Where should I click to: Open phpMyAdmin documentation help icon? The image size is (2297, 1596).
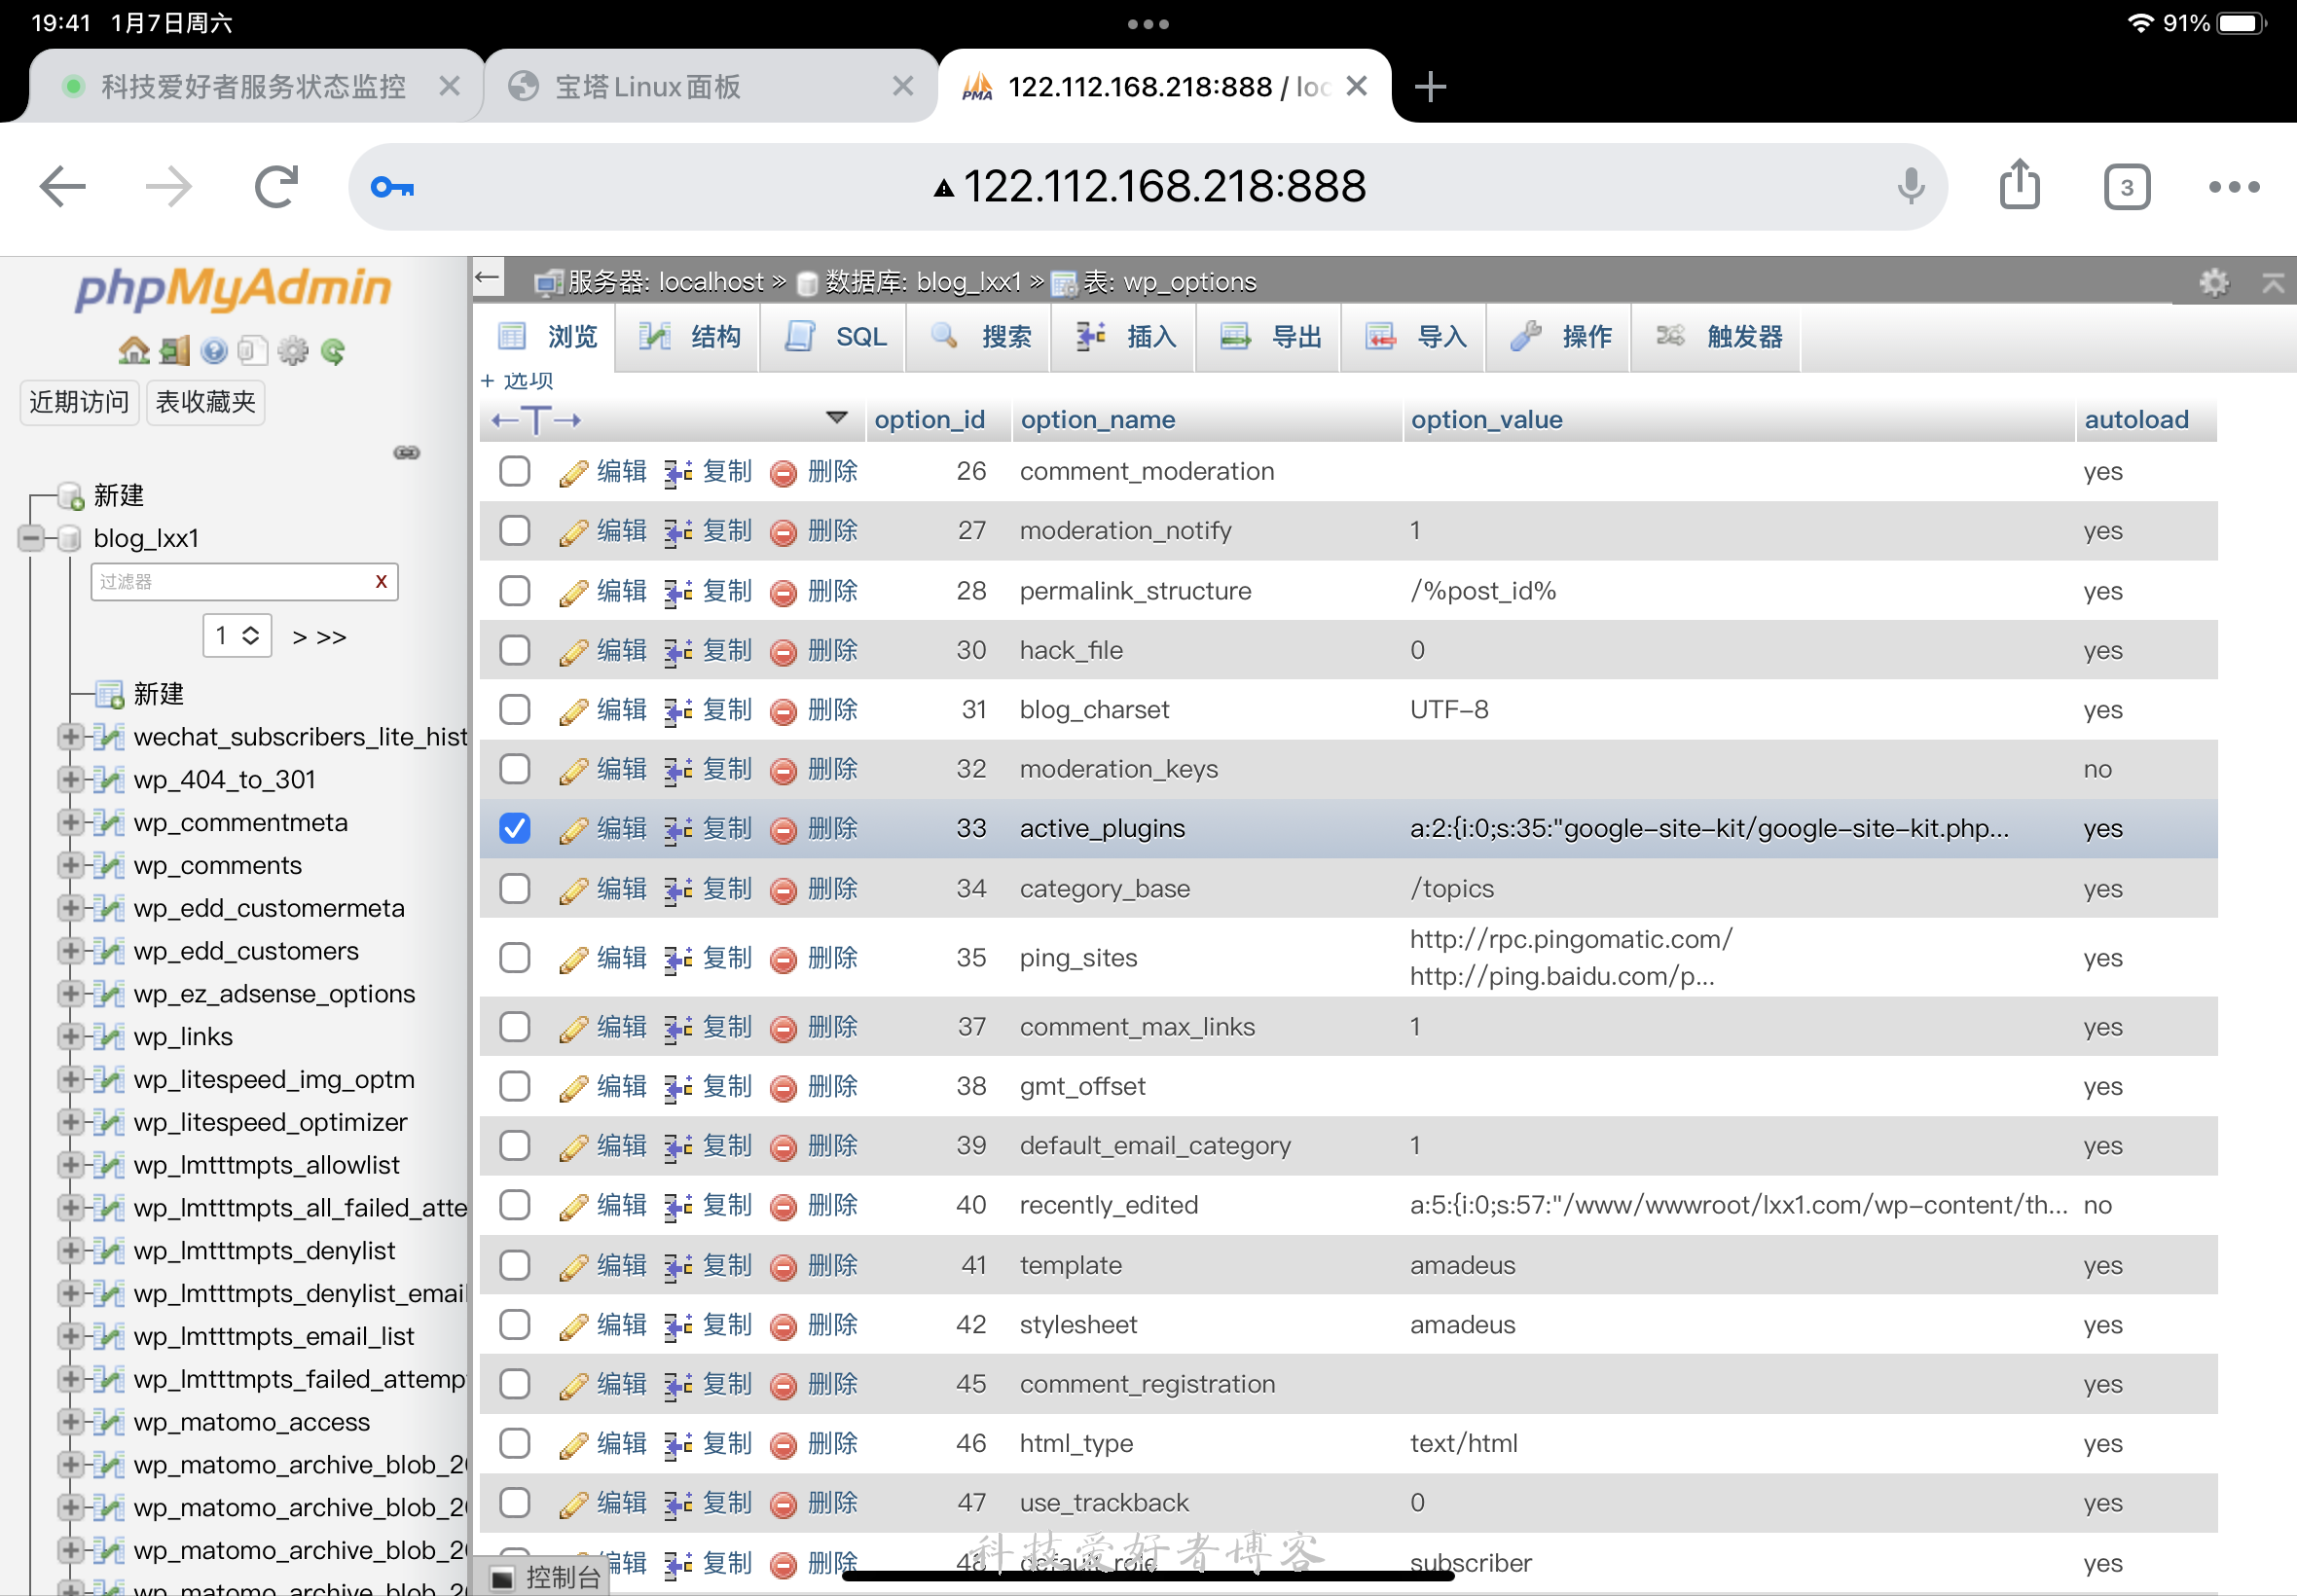point(214,351)
